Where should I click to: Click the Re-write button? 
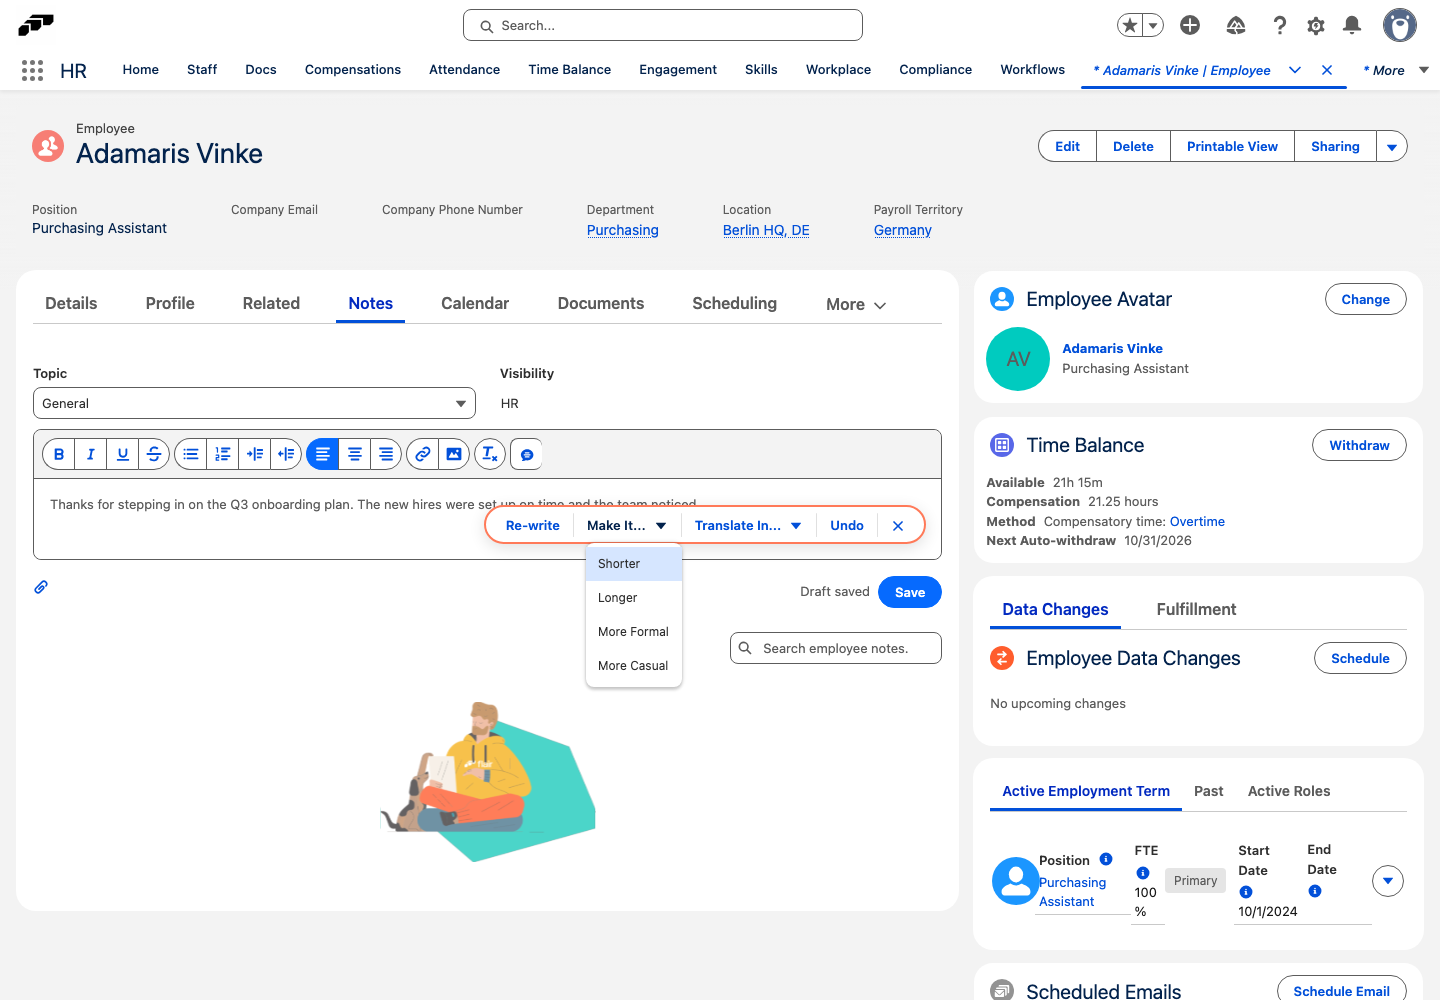pyautogui.click(x=533, y=526)
